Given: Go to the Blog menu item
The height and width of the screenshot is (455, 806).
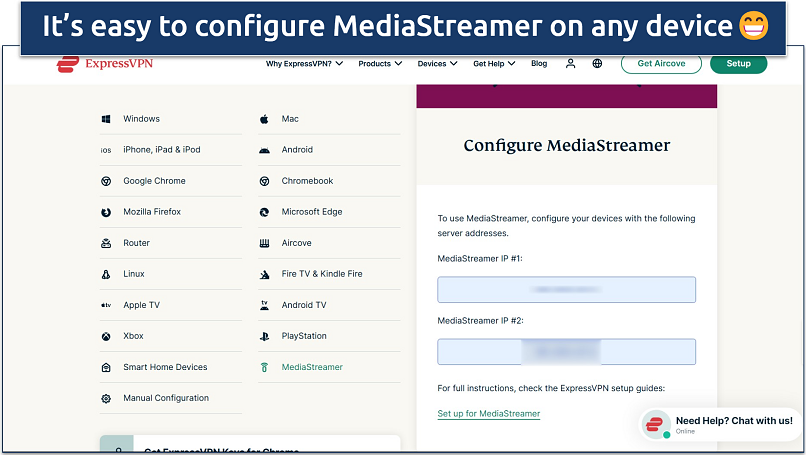Looking at the screenshot, I should [539, 64].
